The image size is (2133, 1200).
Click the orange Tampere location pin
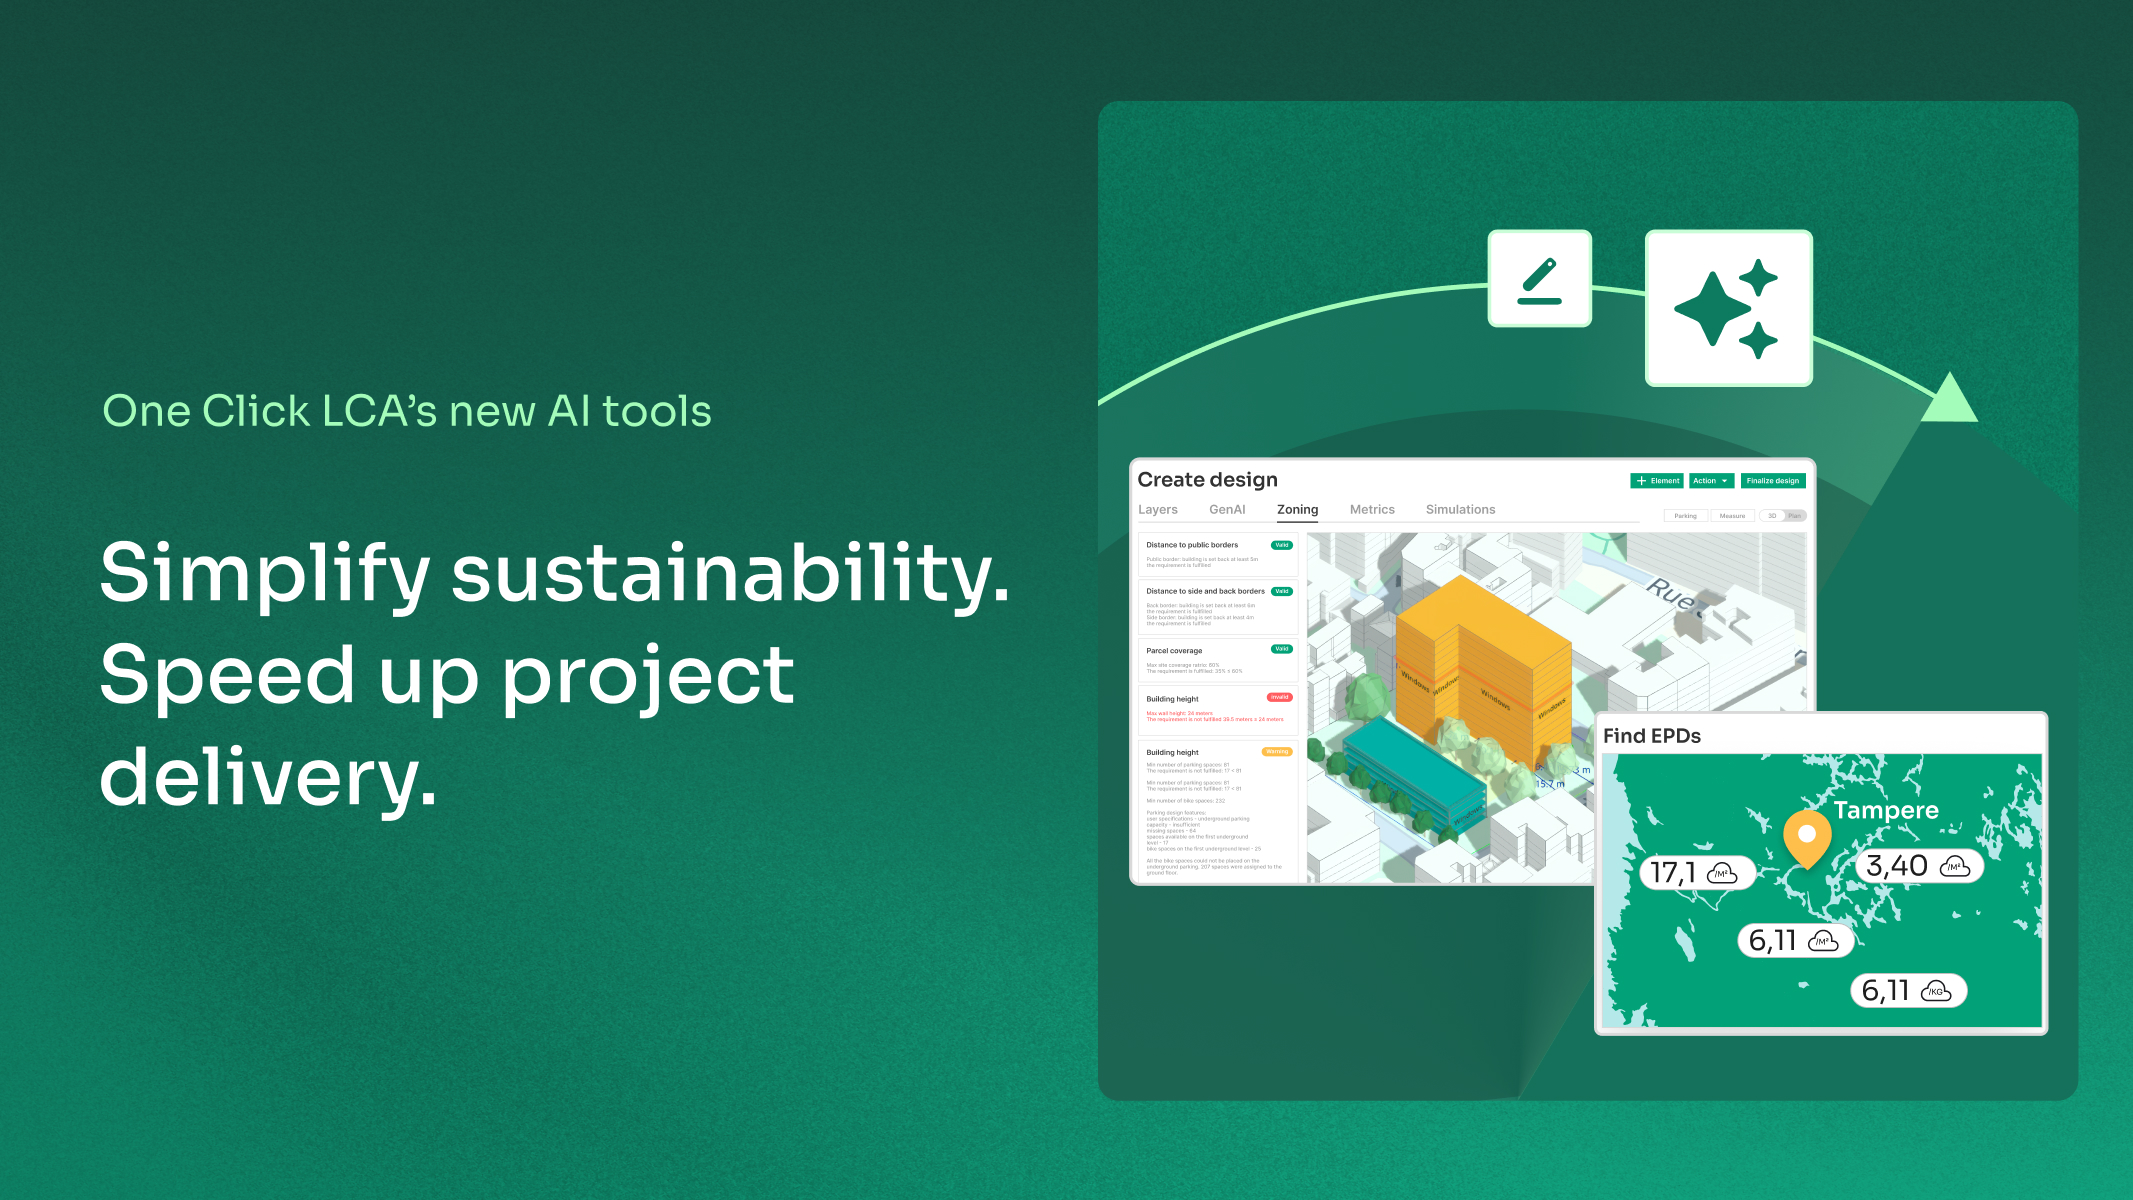(1807, 838)
